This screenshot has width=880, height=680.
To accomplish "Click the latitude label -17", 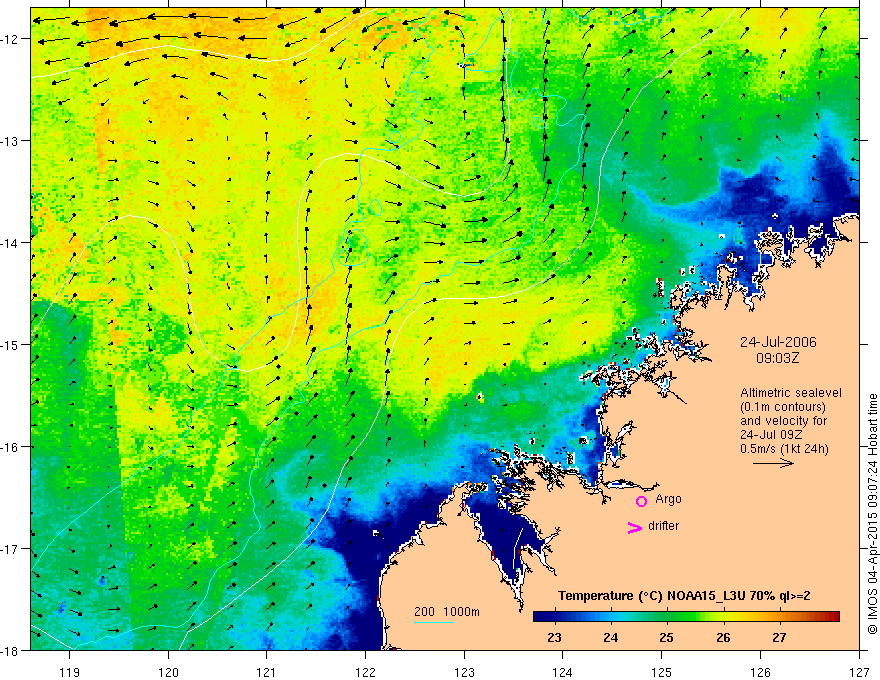I will [x=10, y=549].
